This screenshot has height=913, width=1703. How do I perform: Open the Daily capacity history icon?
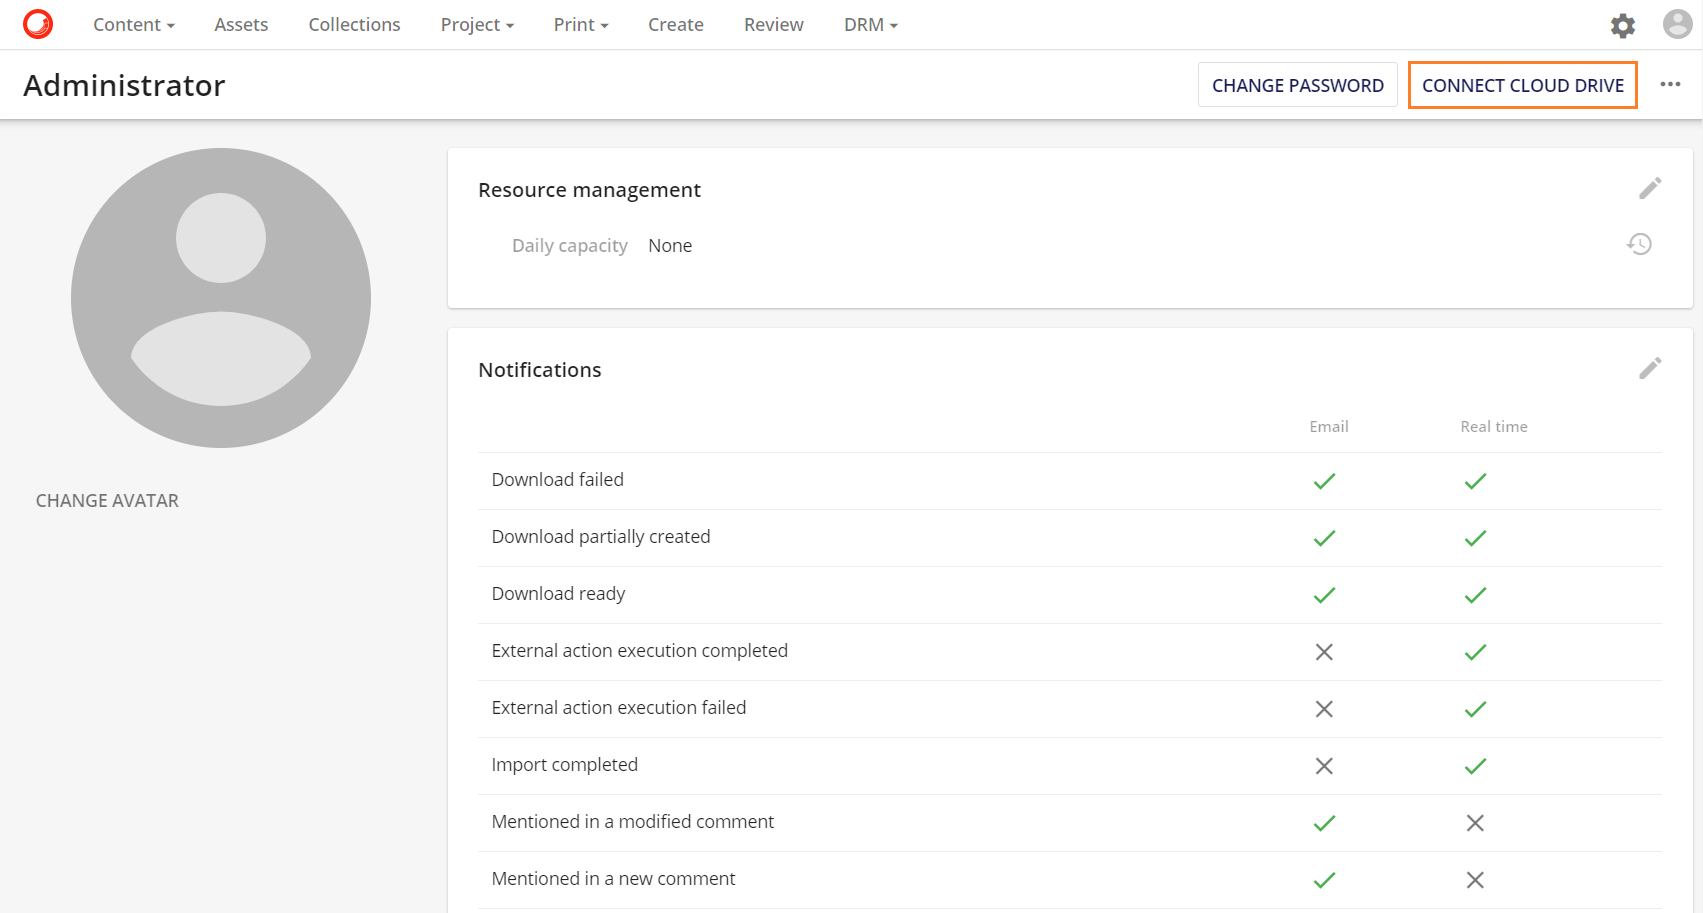1639,244
